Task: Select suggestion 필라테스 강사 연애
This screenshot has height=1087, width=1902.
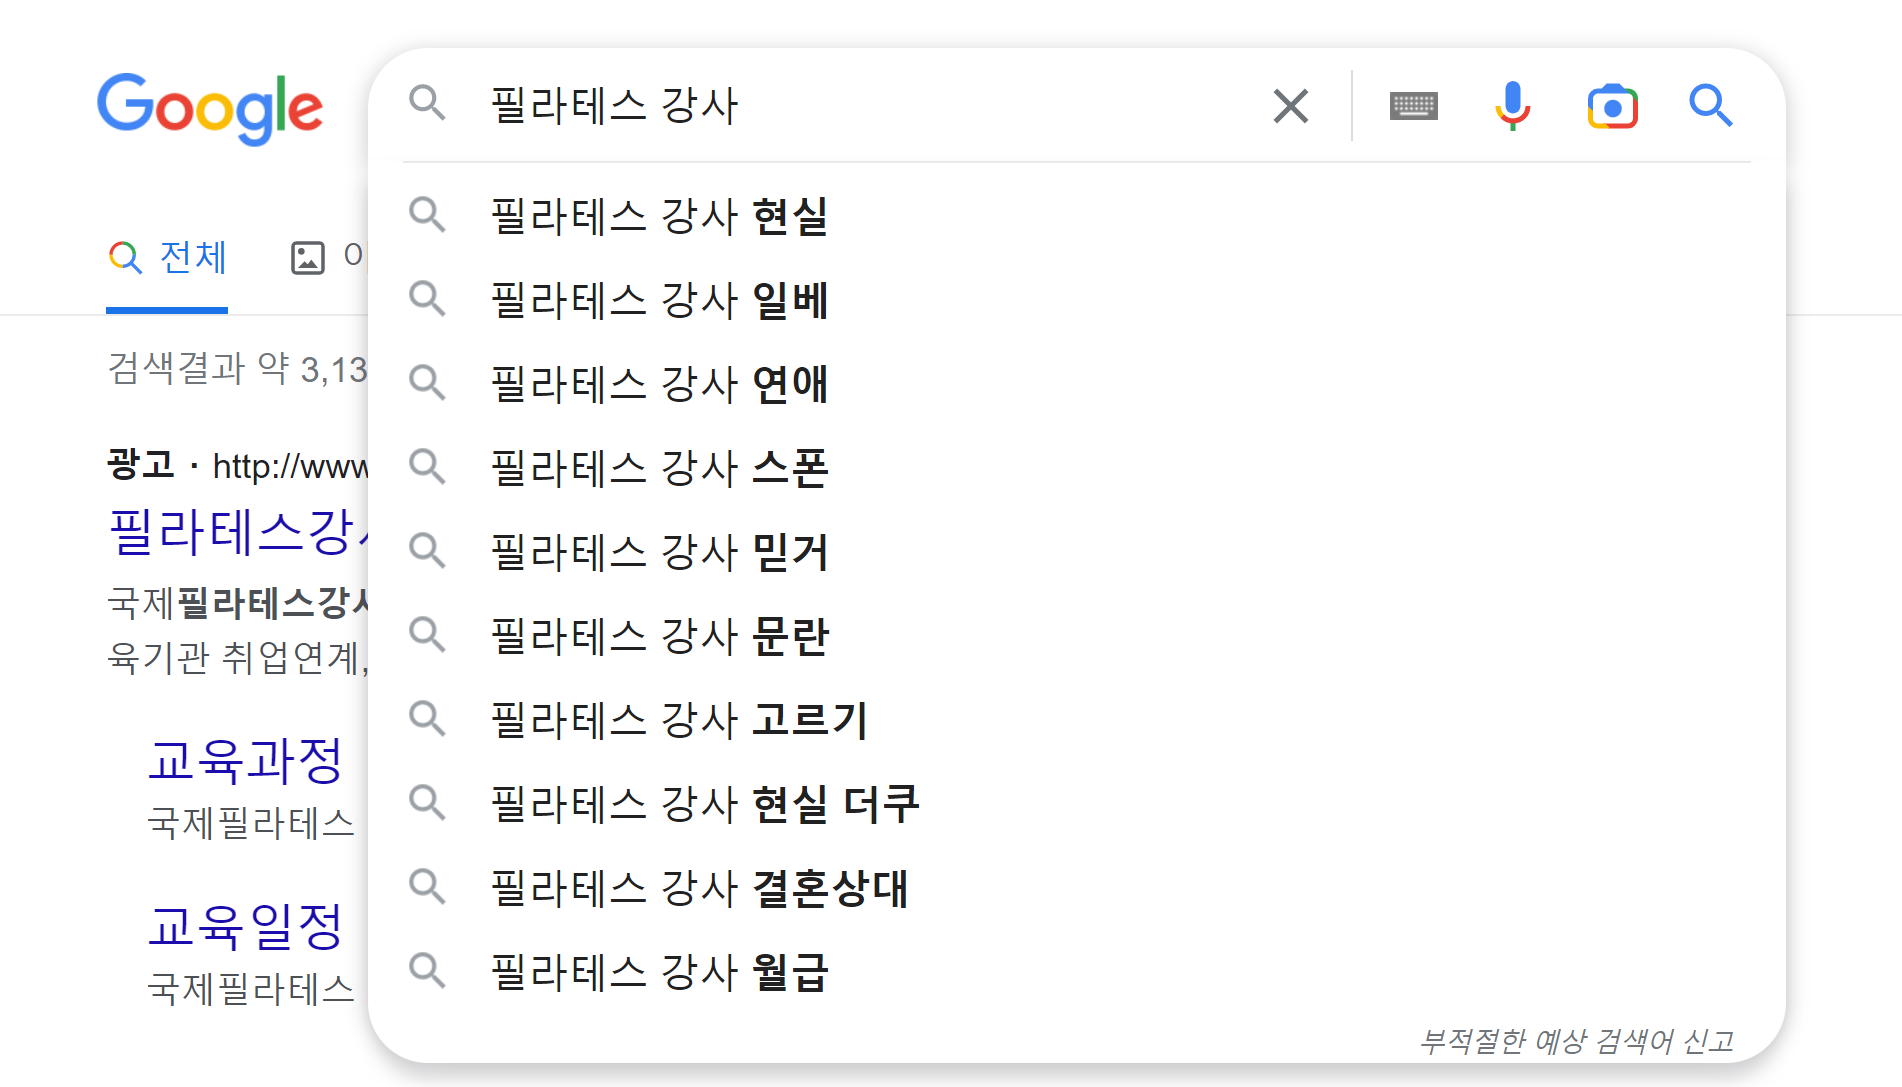Action: point(658,384)
